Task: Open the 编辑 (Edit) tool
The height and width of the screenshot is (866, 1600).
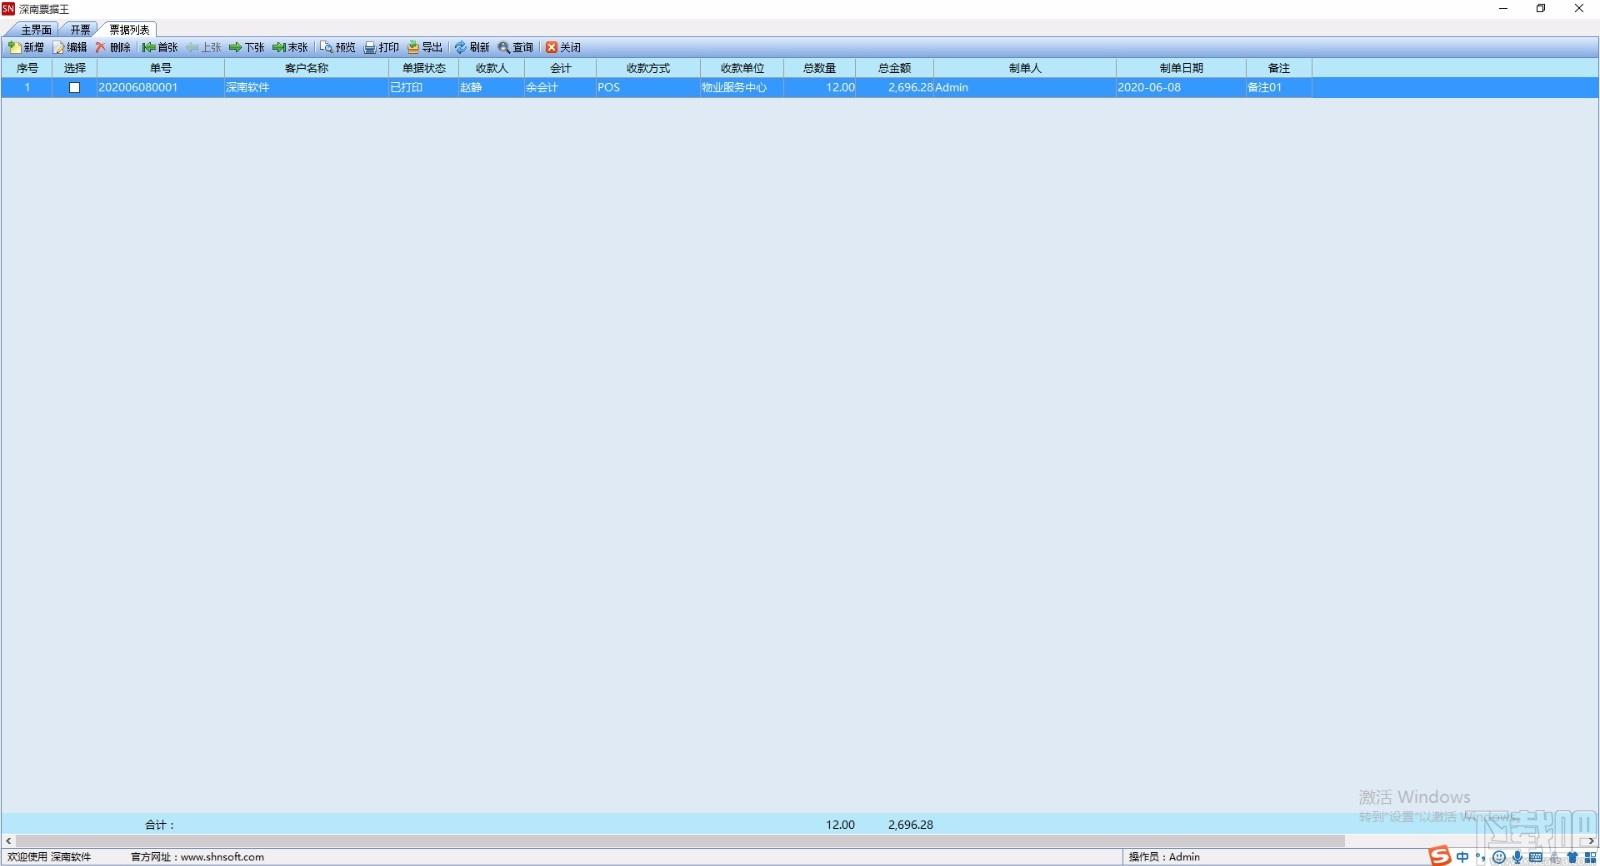Action: (x=70, y=47)
